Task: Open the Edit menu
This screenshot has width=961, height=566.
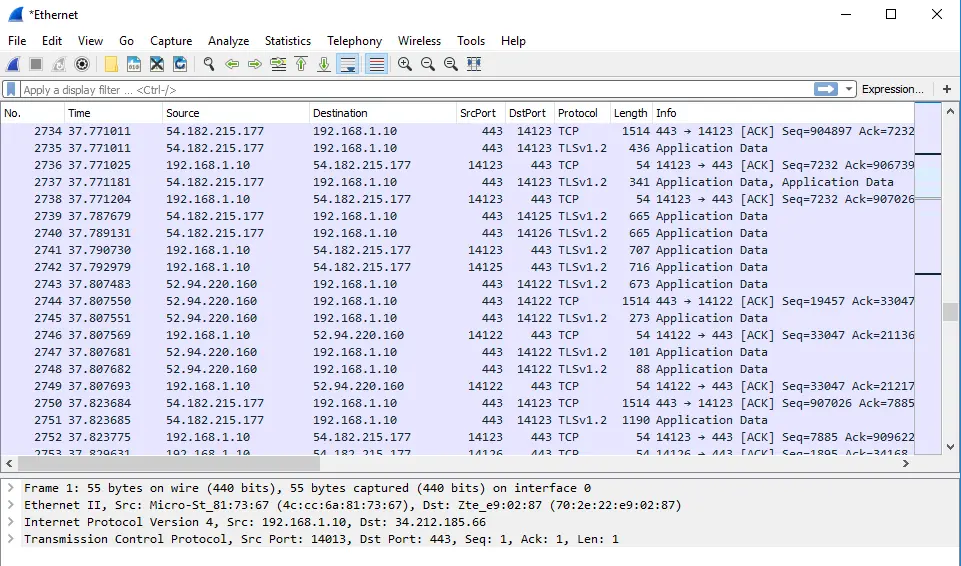Action: [51, 40]
